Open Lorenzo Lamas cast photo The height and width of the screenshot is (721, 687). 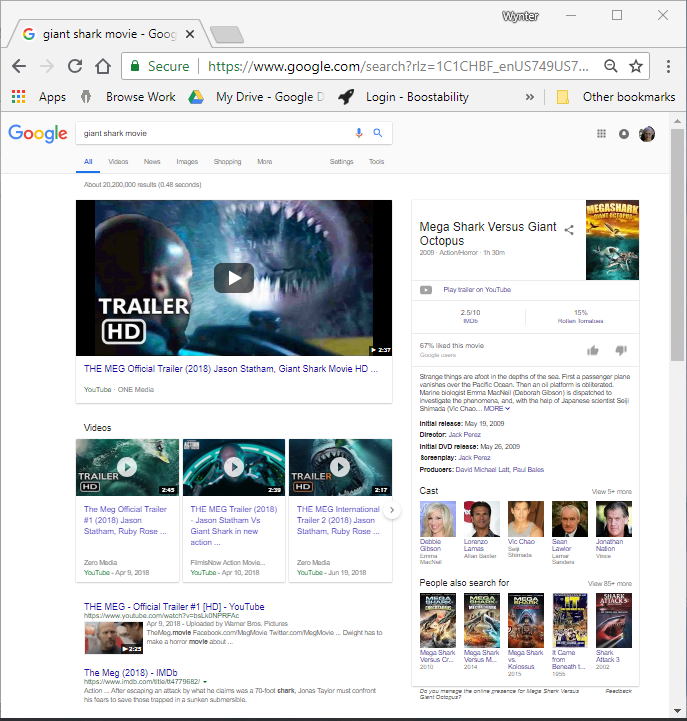(481, 519)
